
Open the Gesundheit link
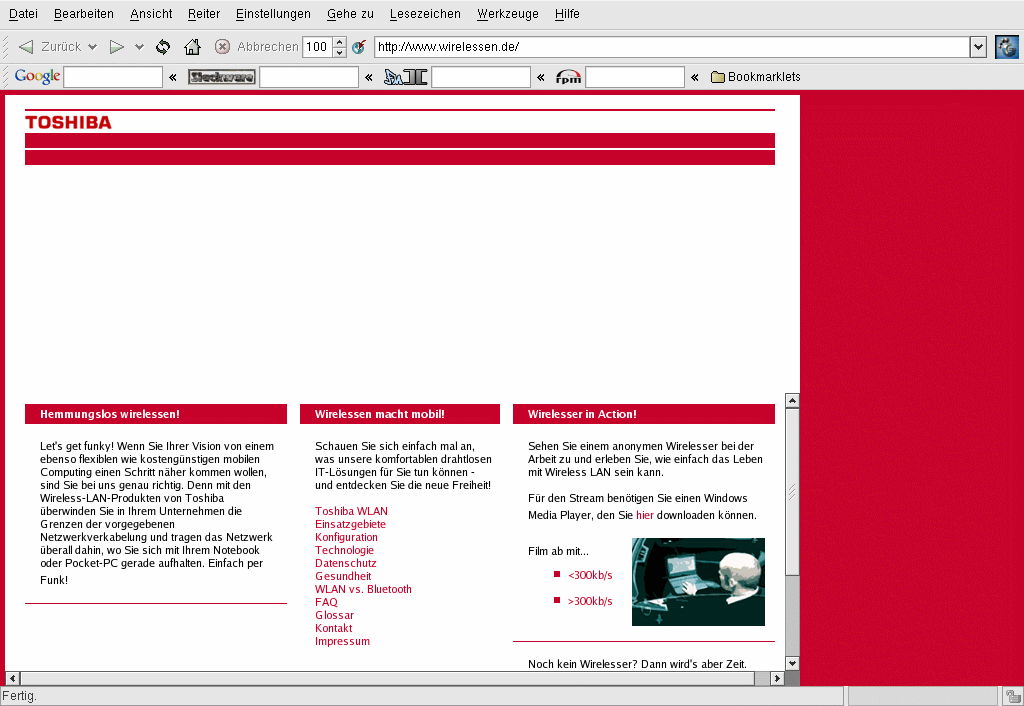point(343,577)
